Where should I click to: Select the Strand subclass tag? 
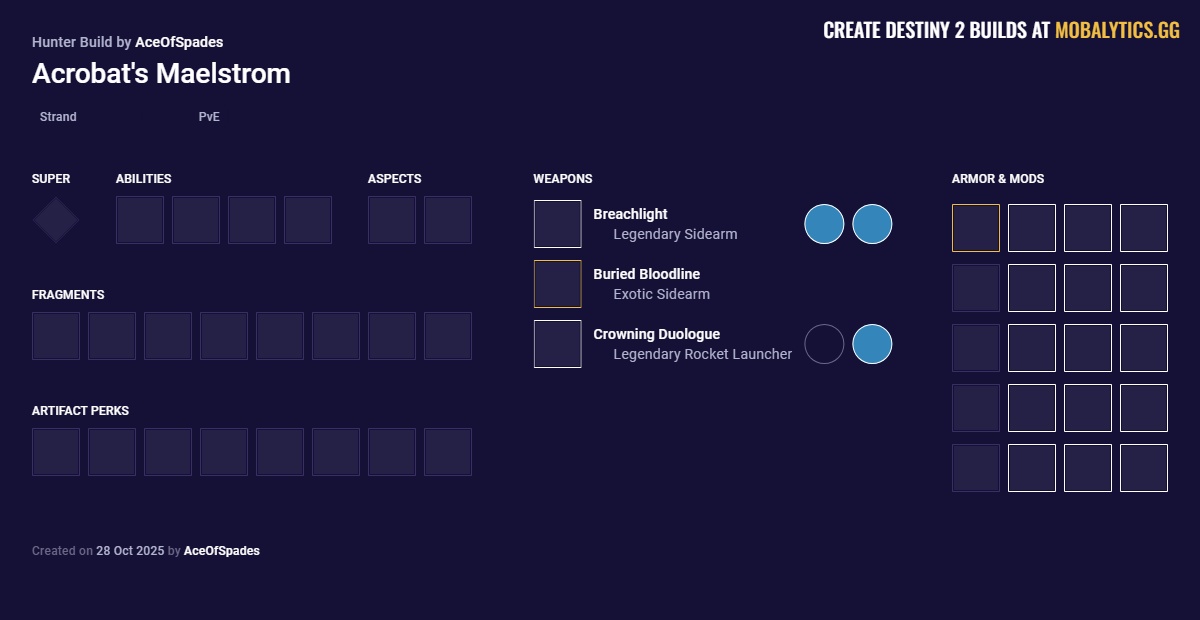pos(58,117)
